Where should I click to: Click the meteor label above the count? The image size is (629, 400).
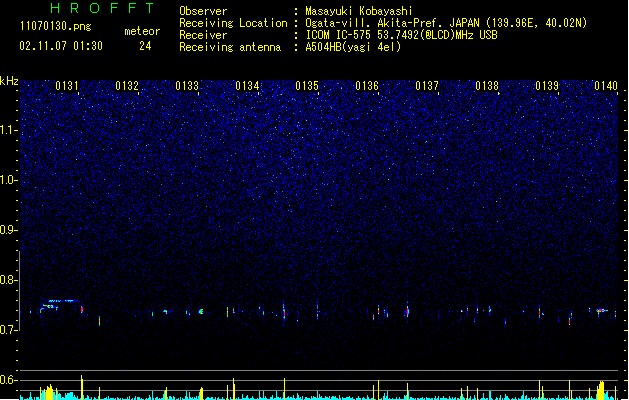pyautogui.click(x=142, y=31)
